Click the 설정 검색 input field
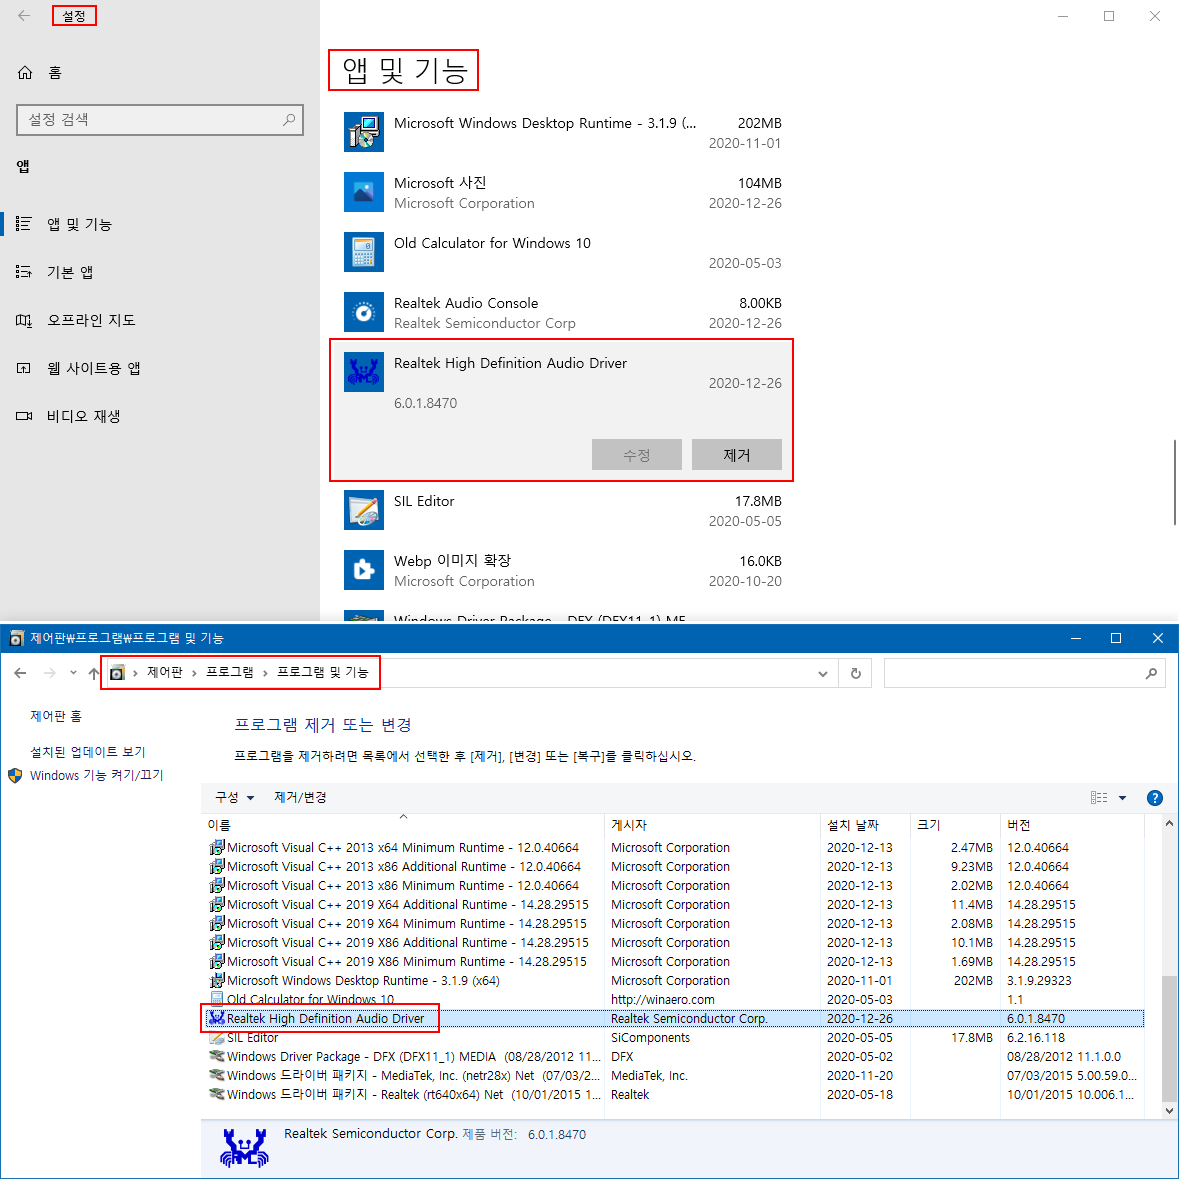The height and width of the screenshot is (1179, 1179). click(x=159, y=120)
